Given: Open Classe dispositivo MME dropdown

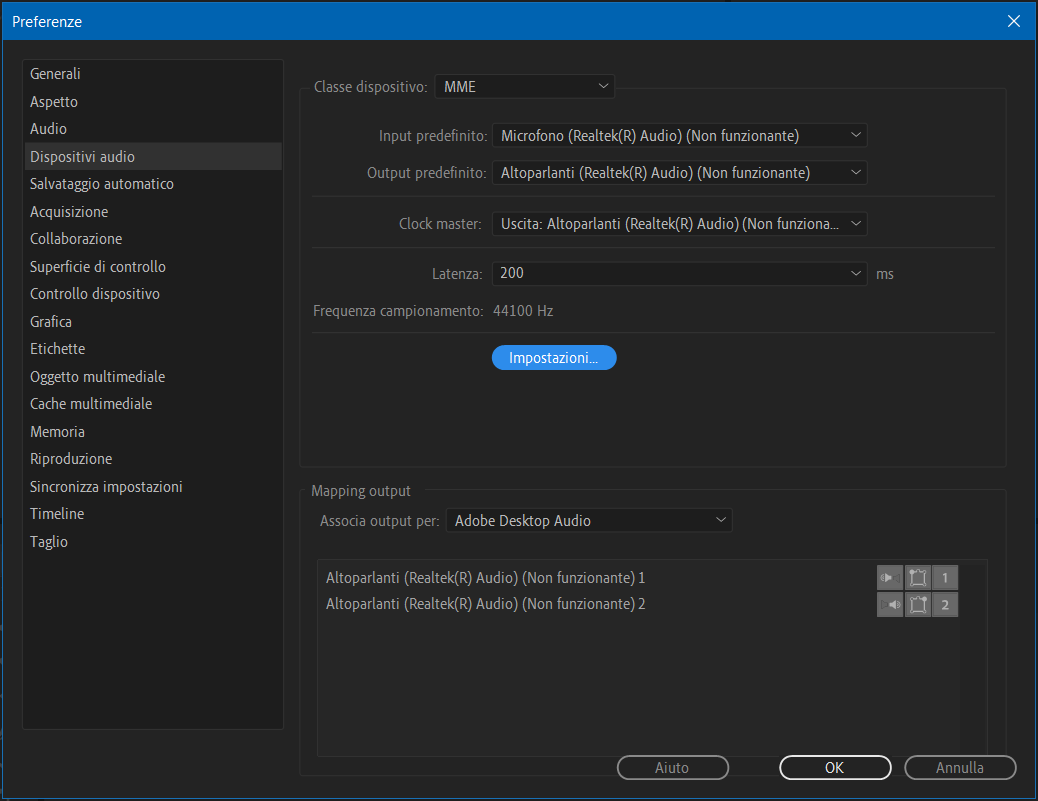Looking at the screenshot, I should [x=524, y=87].
